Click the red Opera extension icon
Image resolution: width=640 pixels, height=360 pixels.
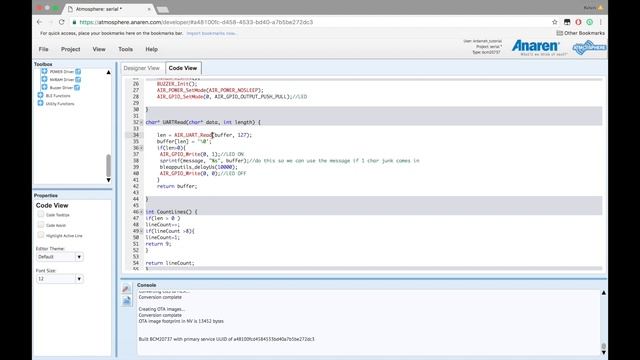click(578, 22)
